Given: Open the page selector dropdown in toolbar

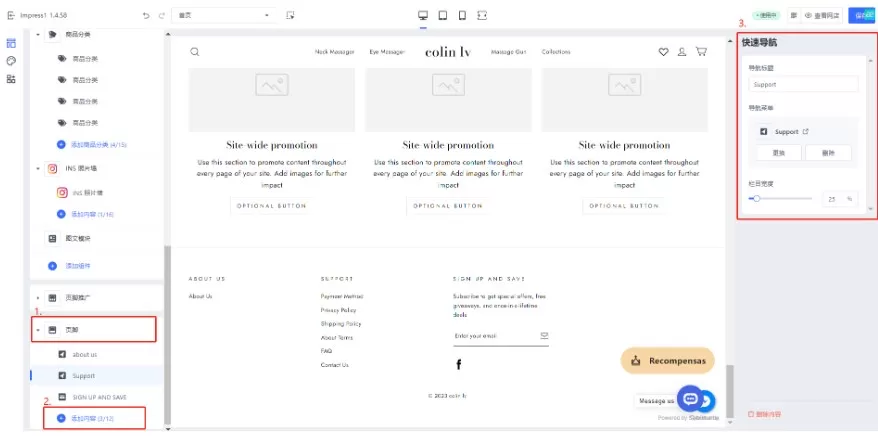Looking at the screenshot, I should point(224,15).
